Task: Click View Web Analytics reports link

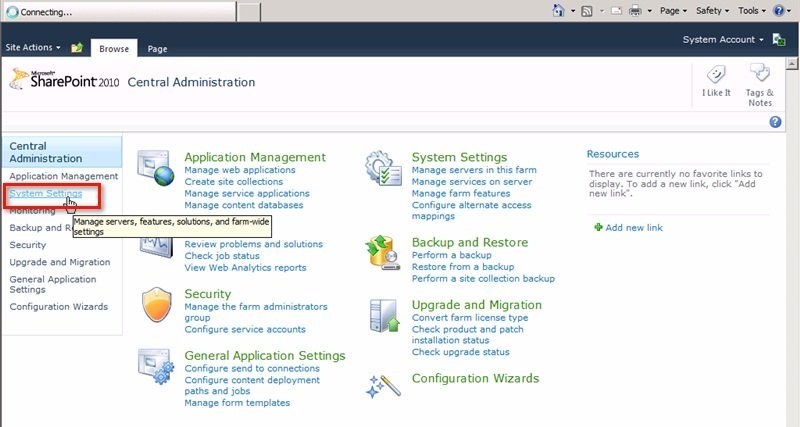Action: pyautogui.click(x=245, y=267)
